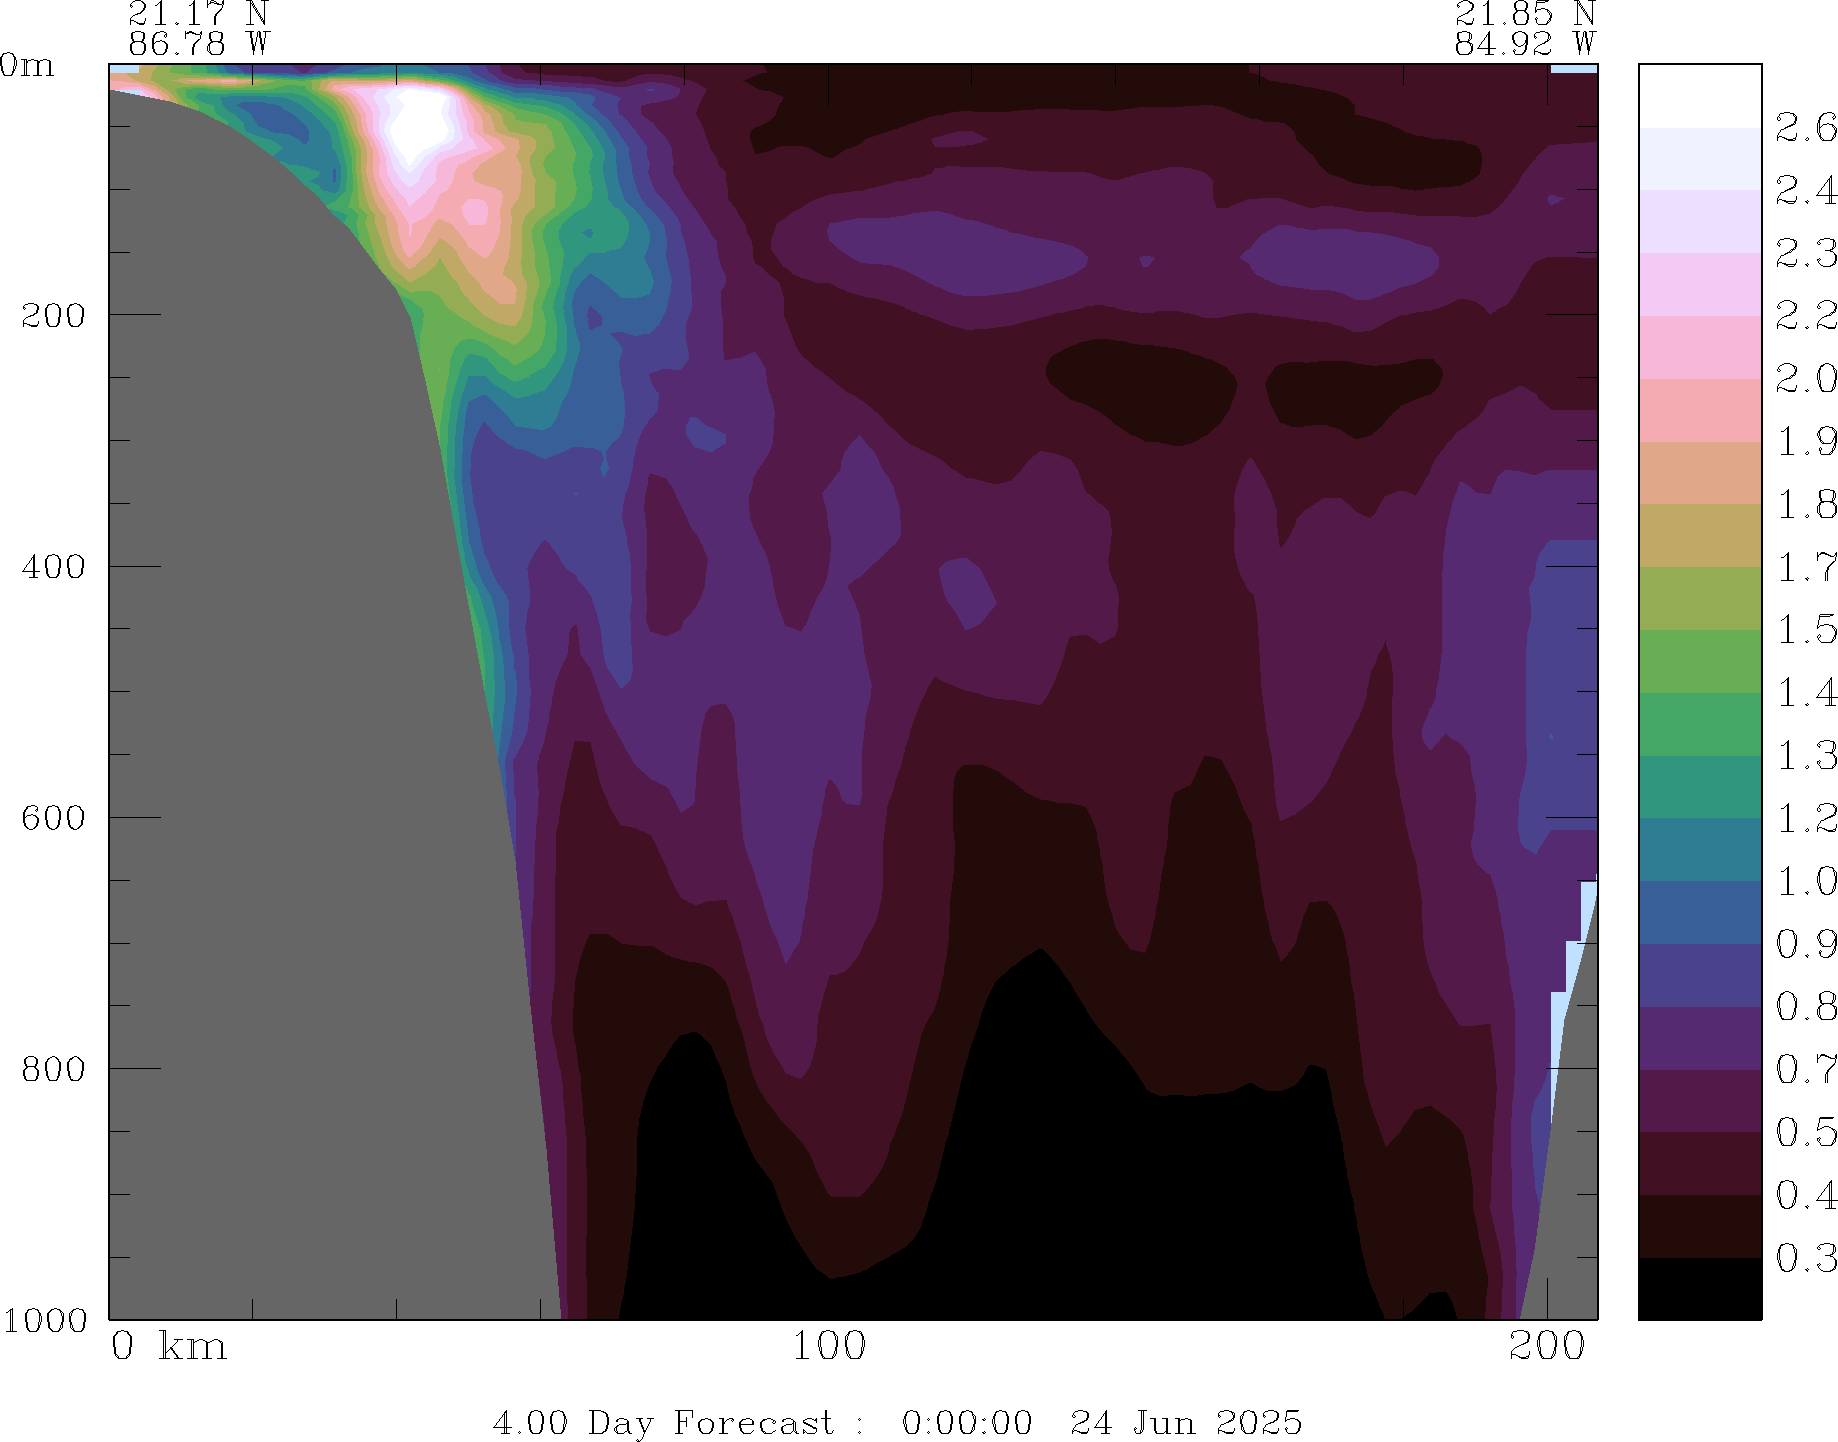Viewport: 1838px width, 1442px height.
Task: Select the green colorbar band between 1.4 and 1.5
Action: click(x=1699, y=660)
